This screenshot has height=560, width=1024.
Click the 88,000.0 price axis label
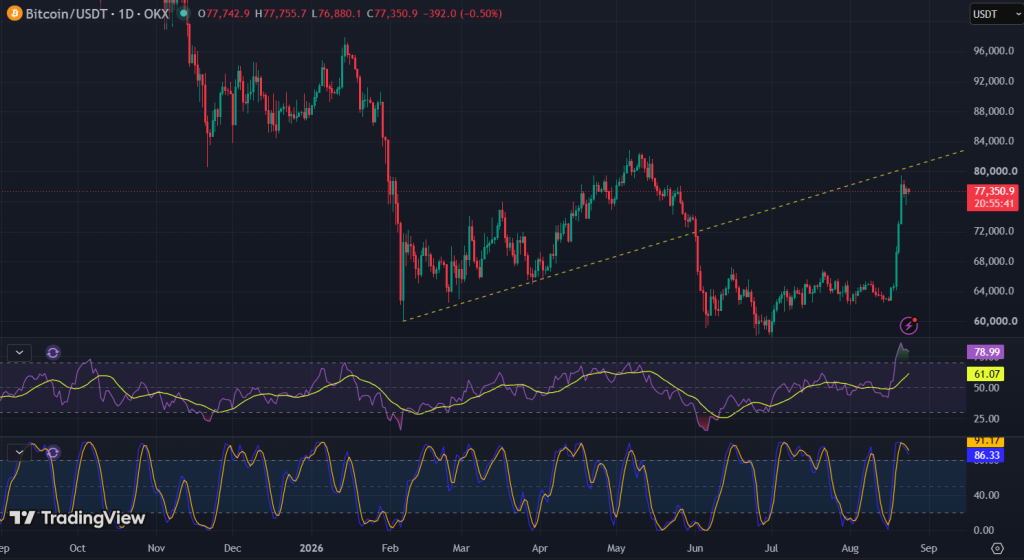(x=993, y=111)
